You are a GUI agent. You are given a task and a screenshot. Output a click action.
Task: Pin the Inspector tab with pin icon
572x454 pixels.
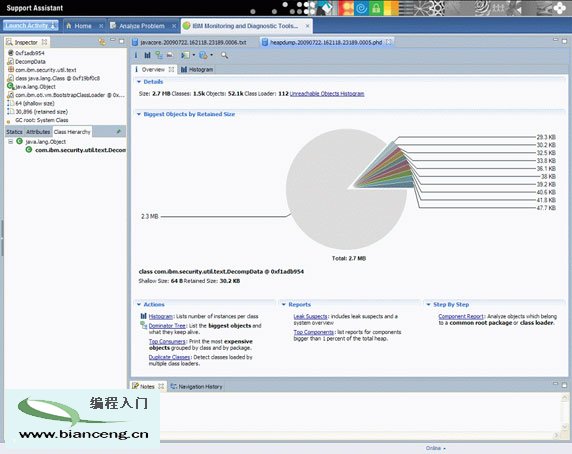(x=119, y=131)
